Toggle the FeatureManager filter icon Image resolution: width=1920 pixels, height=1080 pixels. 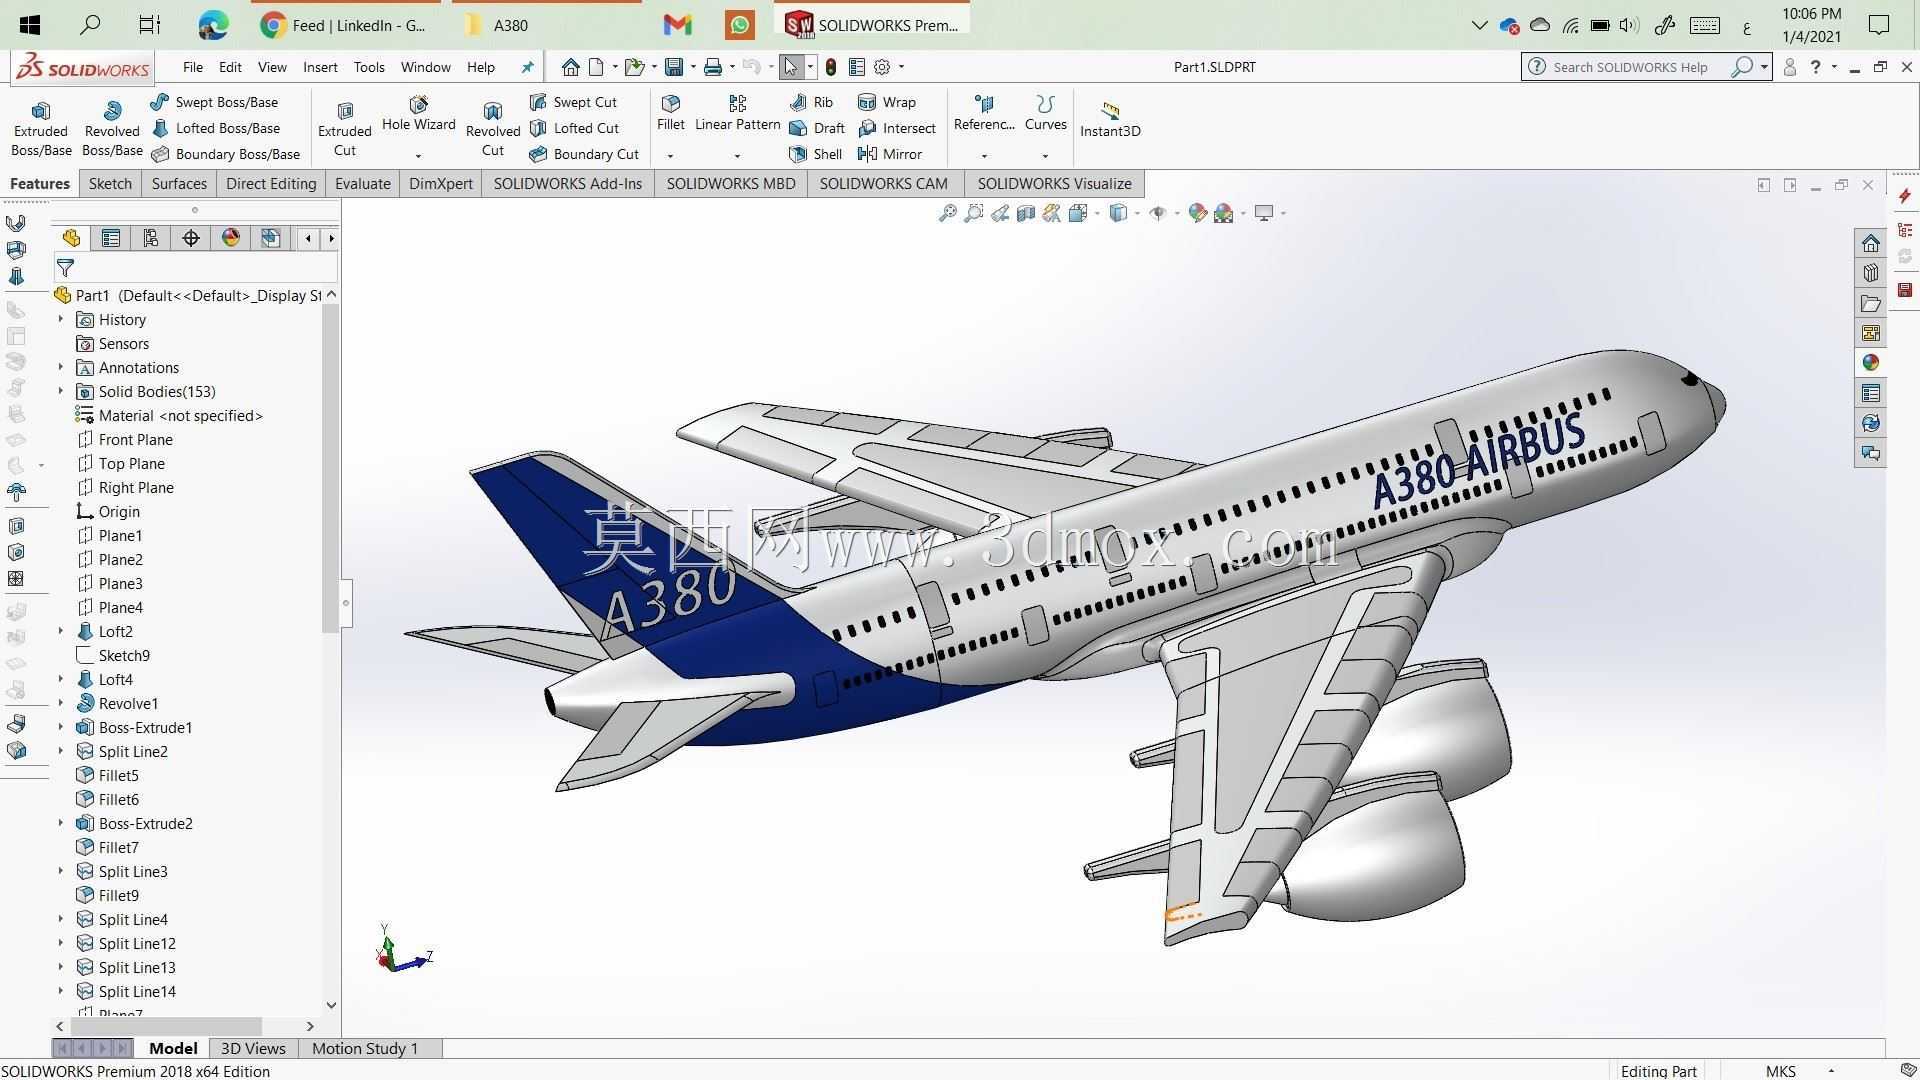click(65, 267)
